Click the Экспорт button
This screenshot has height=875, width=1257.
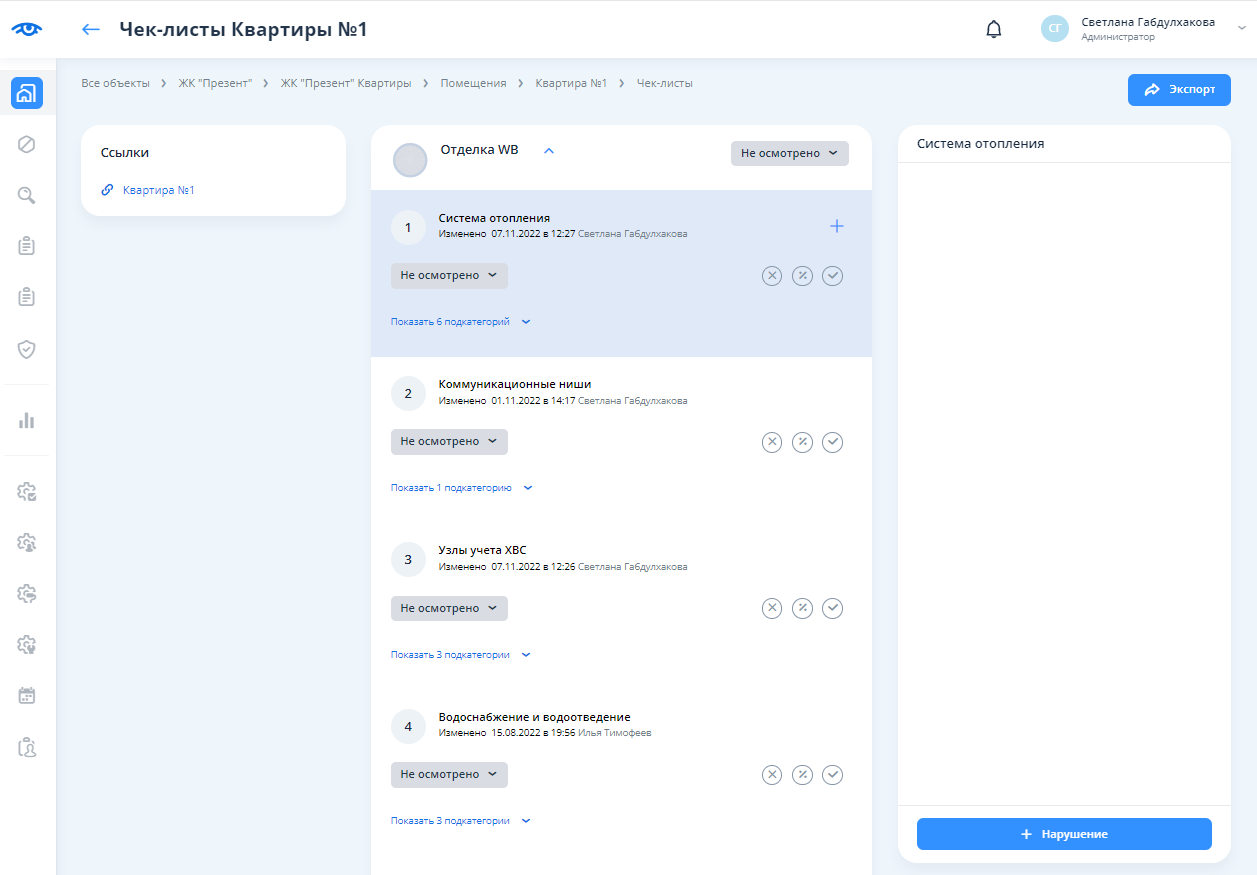(x=1179, y=89)
